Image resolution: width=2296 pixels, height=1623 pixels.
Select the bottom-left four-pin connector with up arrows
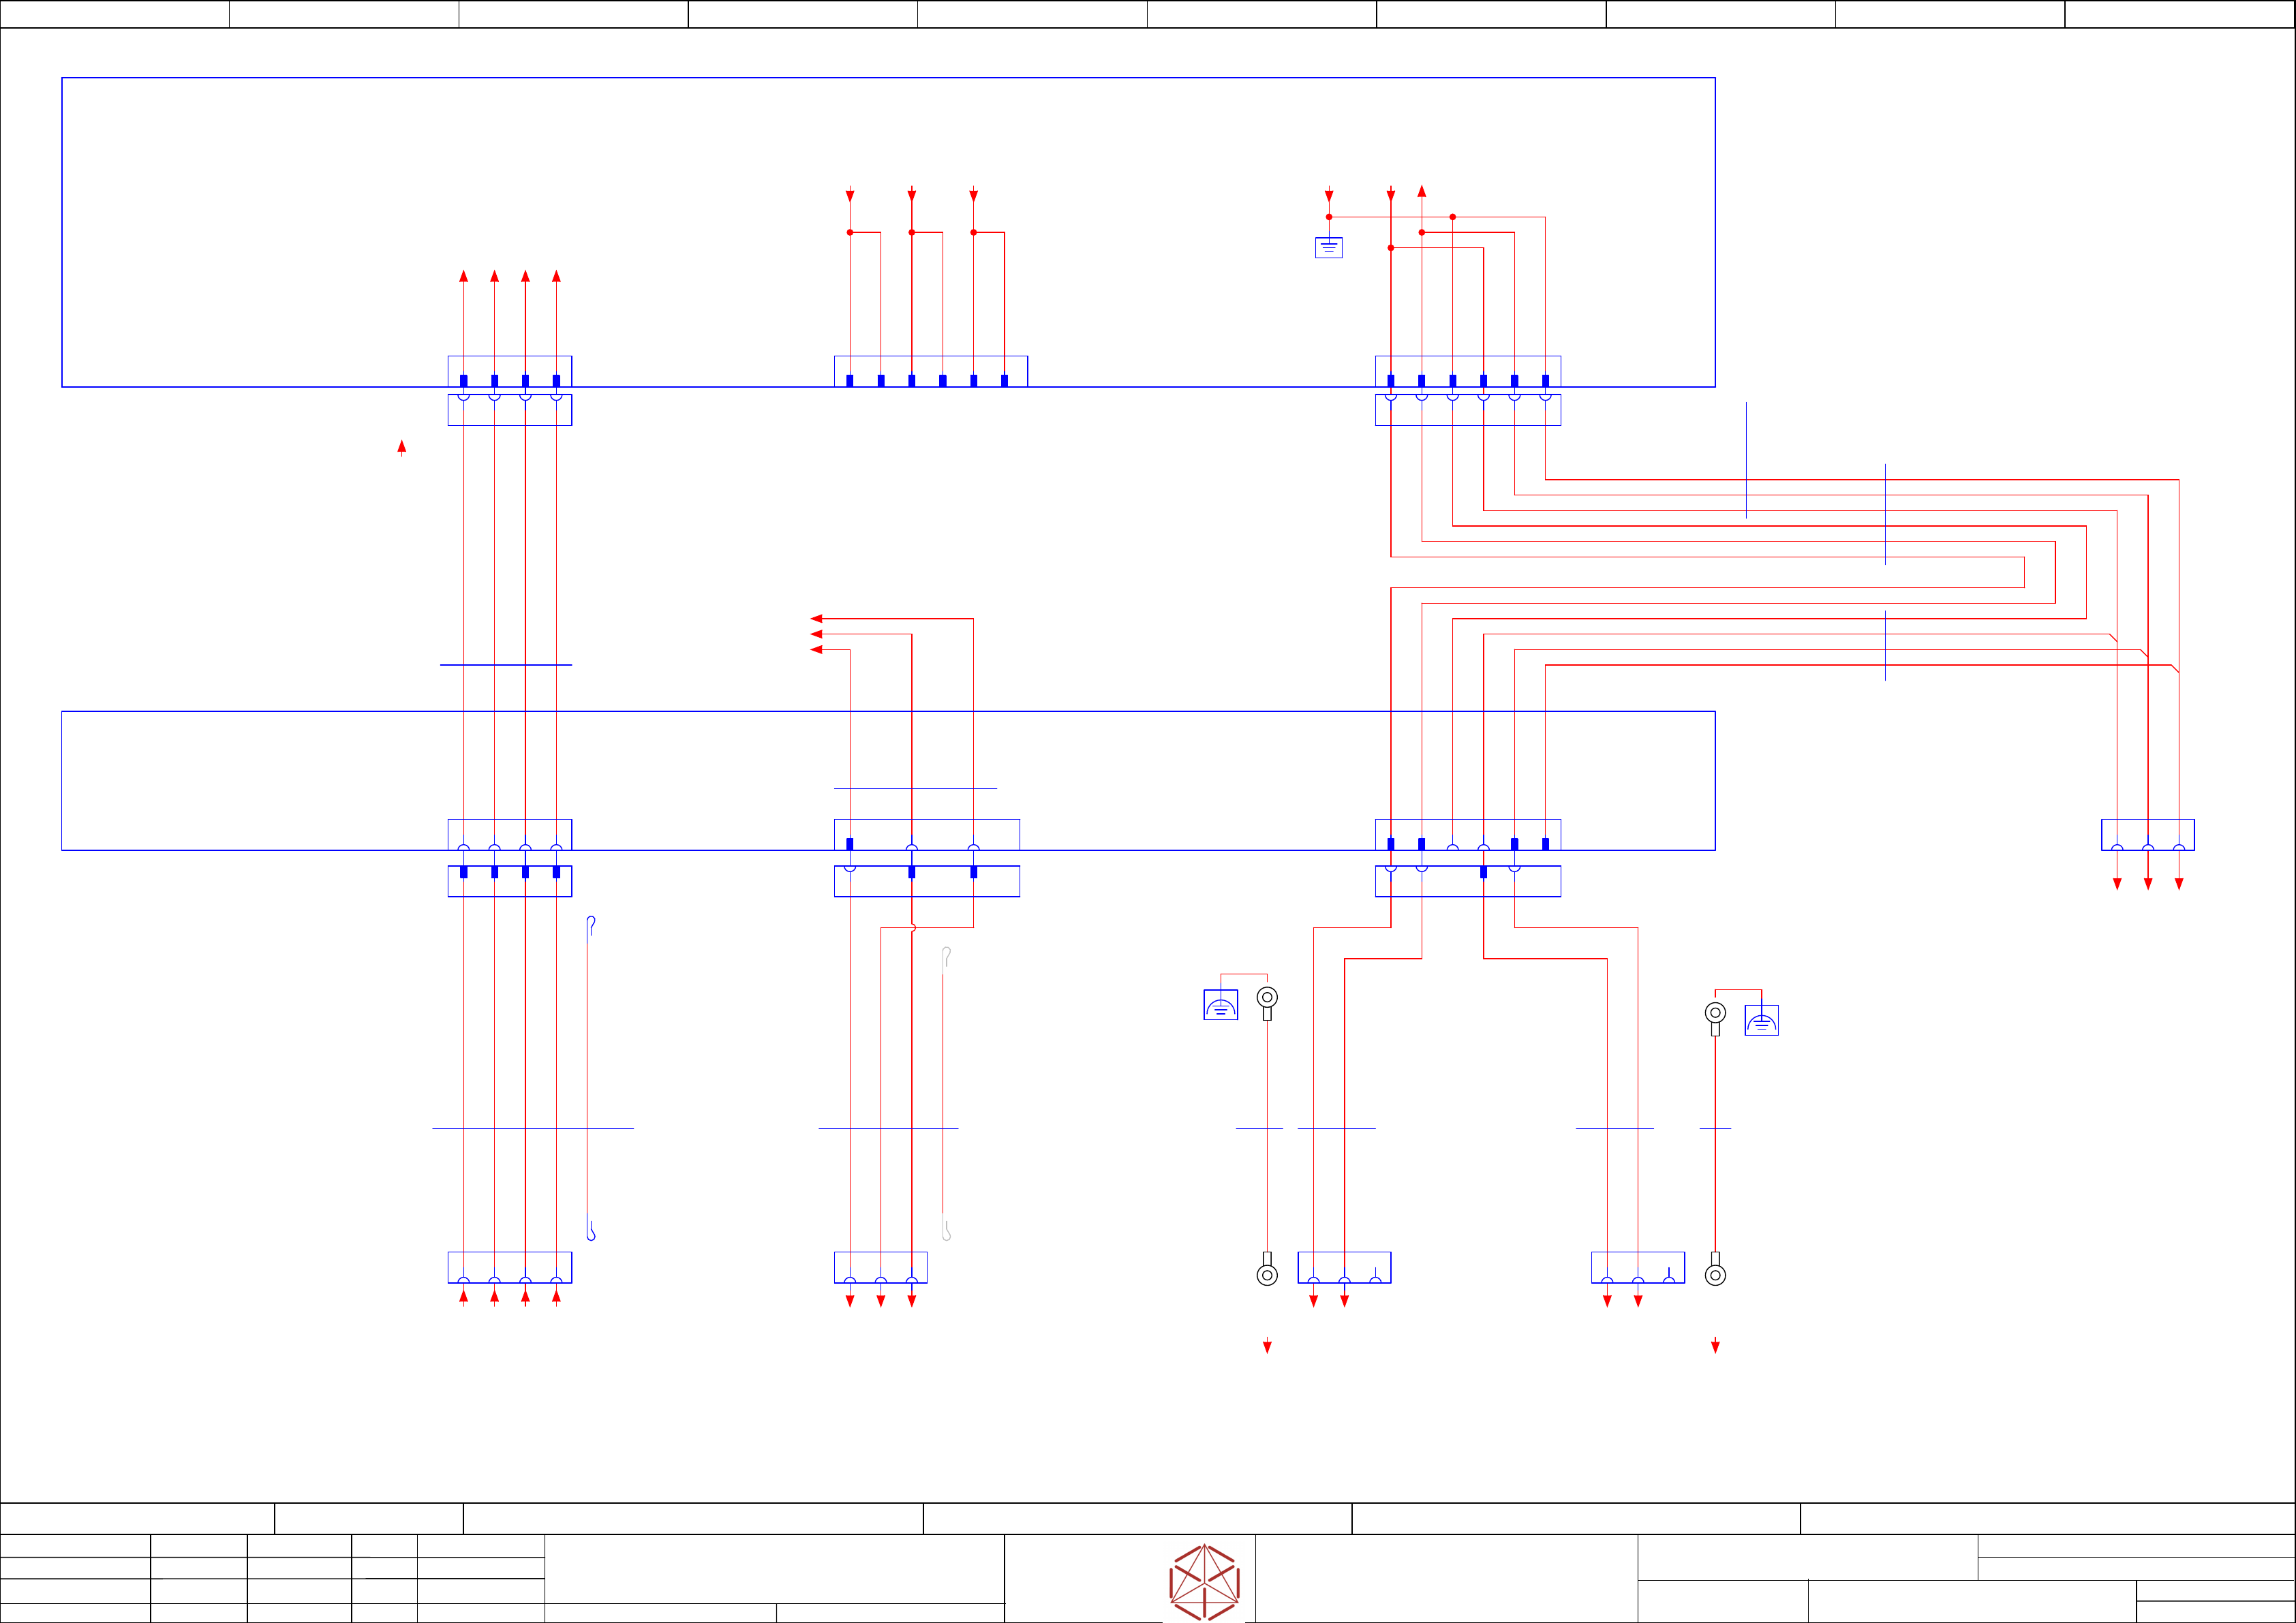click(x=509, y=1267)
